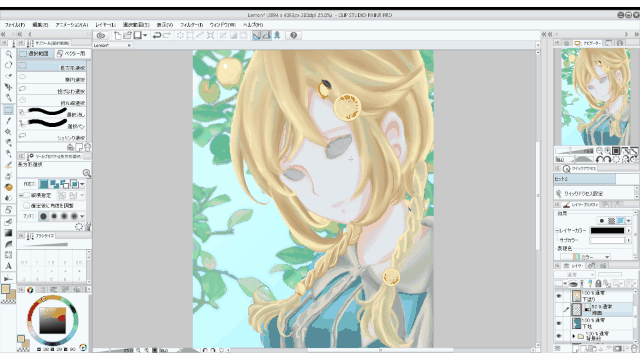Select the Zoom magnifier tool
This screenshot has height=360, width=640.
pos(8,54)
